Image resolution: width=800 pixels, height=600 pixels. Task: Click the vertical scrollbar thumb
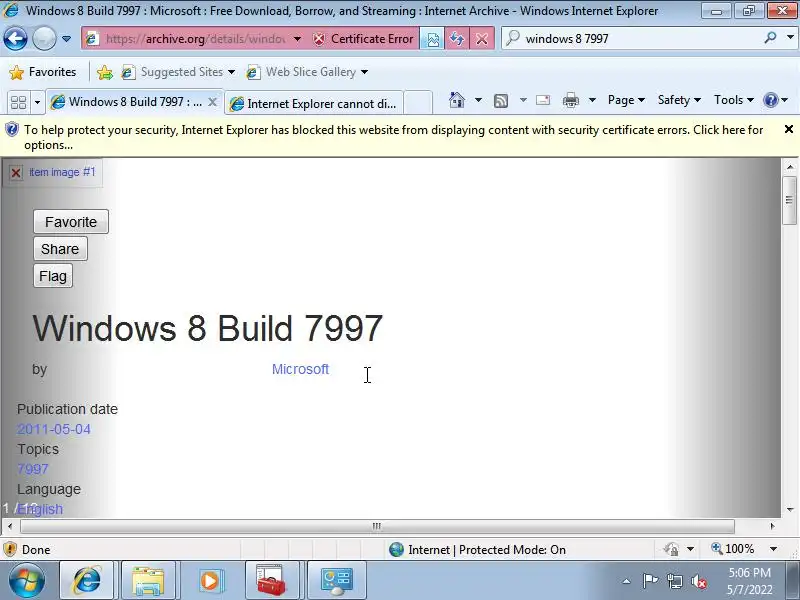(x=789, y=201)
